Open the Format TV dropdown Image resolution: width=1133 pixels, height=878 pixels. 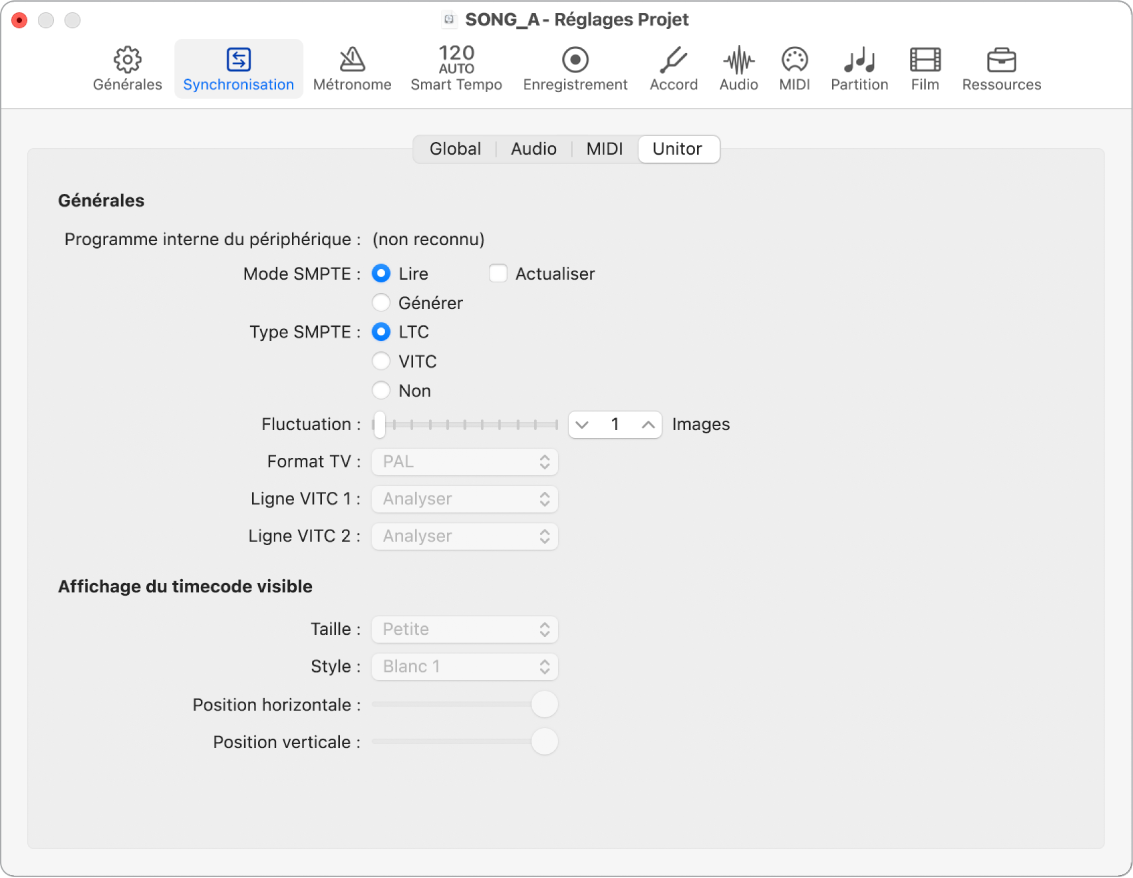[x=464, y=462]
